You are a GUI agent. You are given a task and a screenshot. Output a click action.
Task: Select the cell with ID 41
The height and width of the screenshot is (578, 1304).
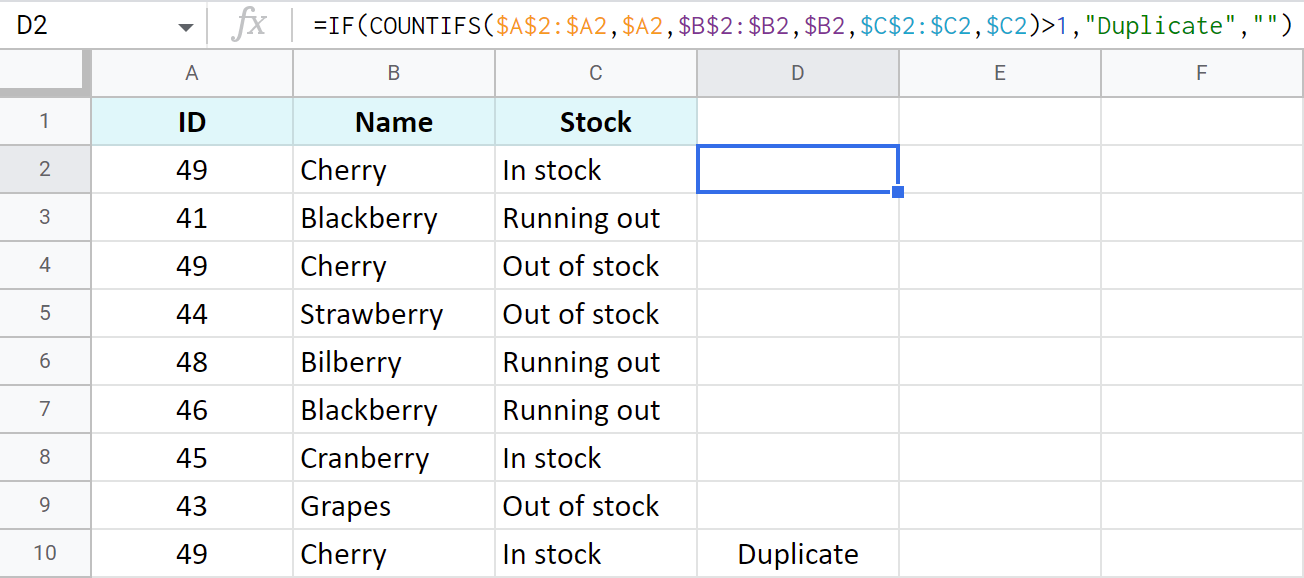tap(191, 217)
